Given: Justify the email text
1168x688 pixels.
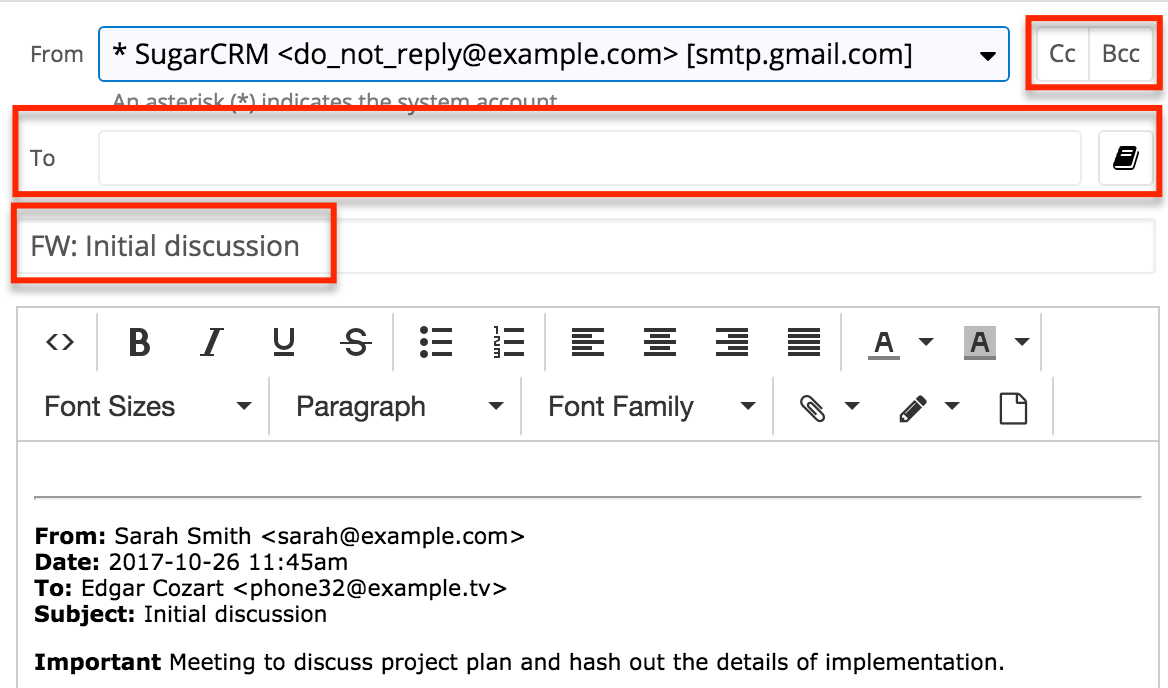Looking at the screenshot, I should (x=804, y=342).
